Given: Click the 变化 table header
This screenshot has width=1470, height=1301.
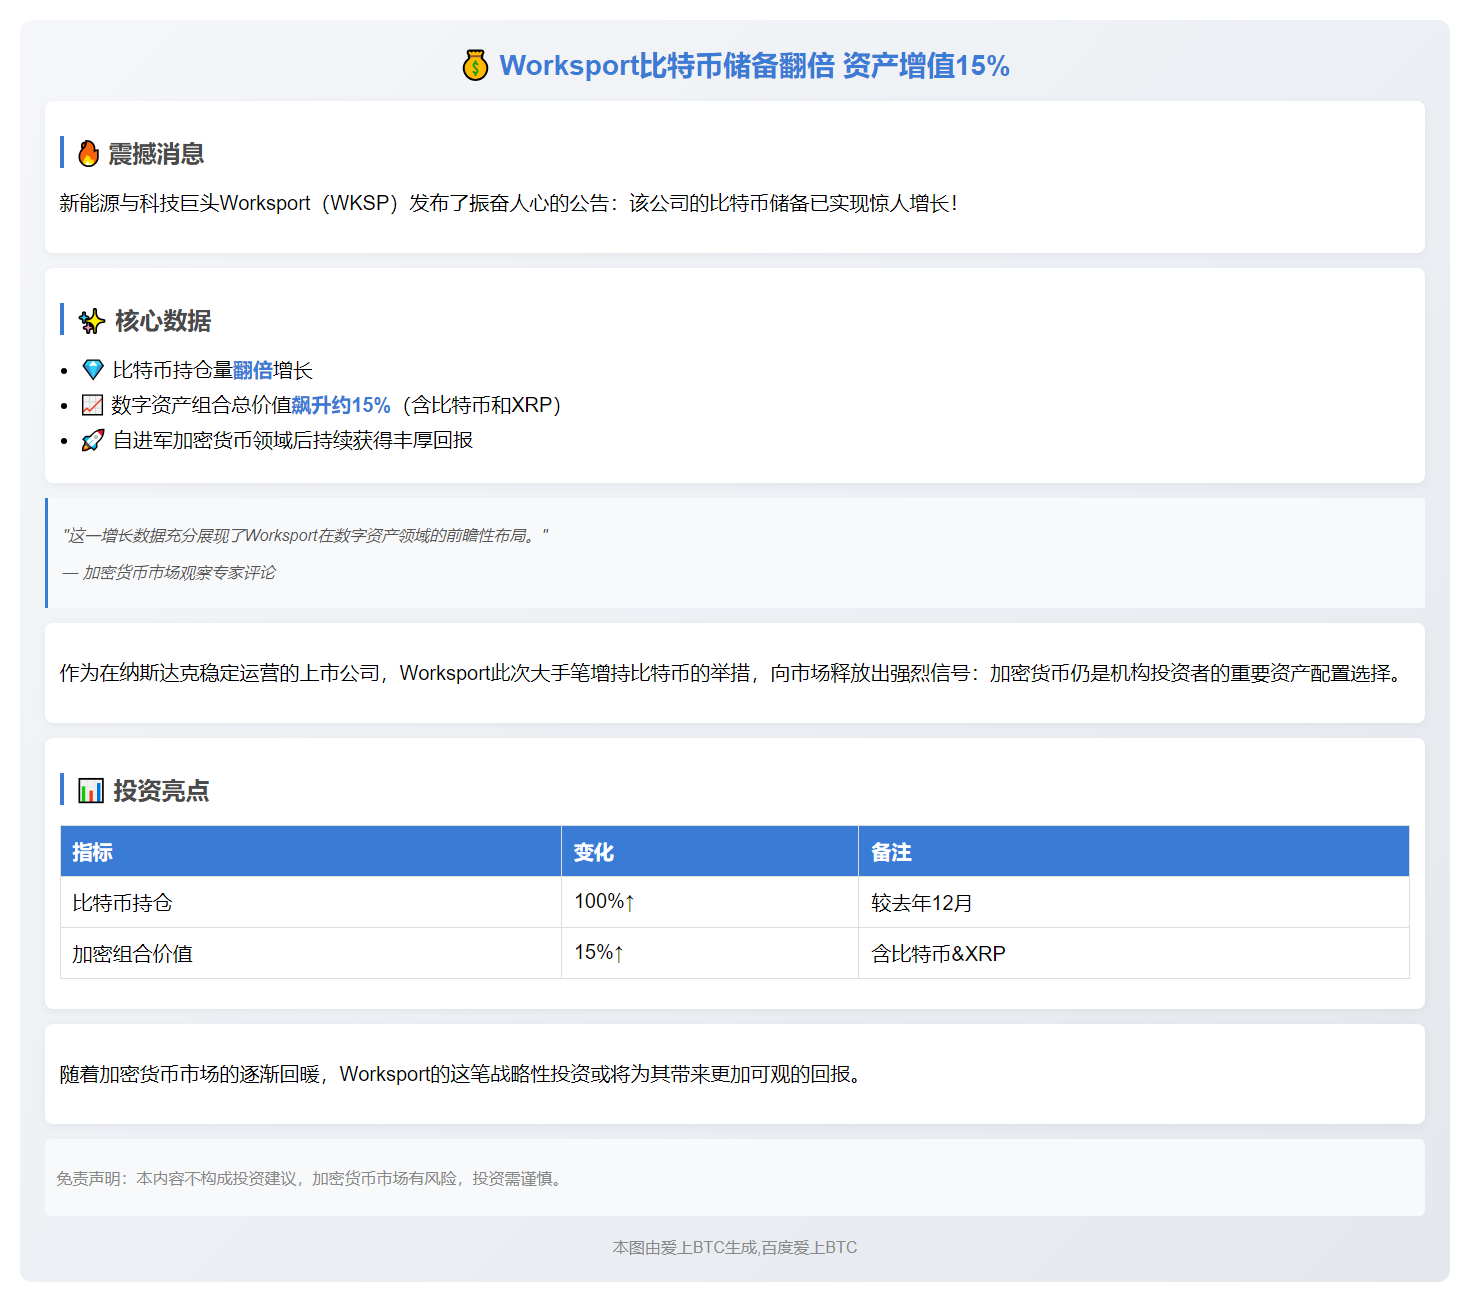Looking at the screenshot, I should pyautogui.click(x=710, y=851).
